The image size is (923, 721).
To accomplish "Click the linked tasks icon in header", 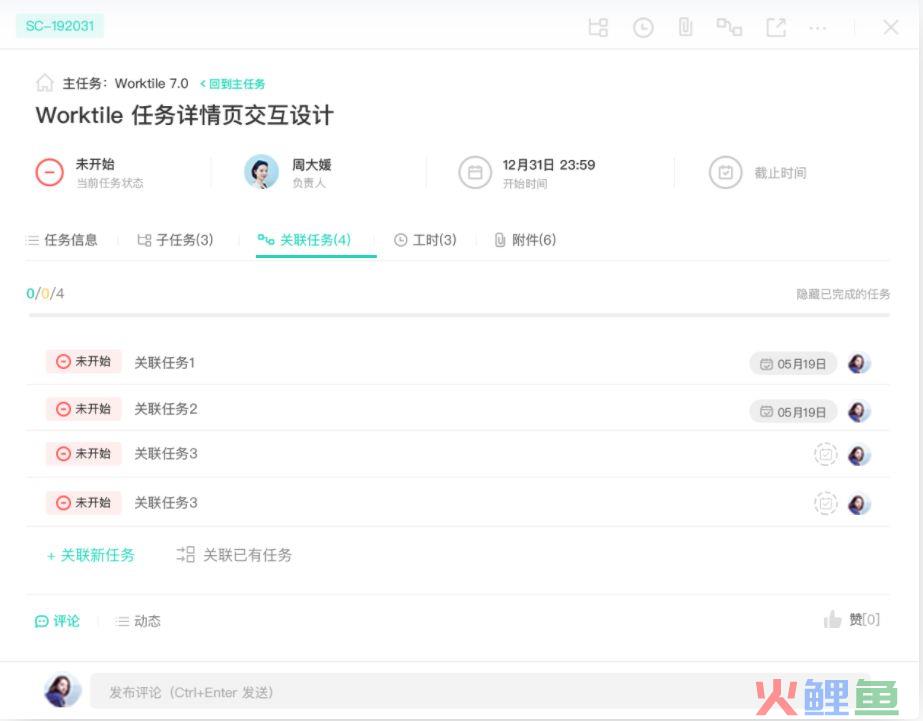I will point(729,27).
